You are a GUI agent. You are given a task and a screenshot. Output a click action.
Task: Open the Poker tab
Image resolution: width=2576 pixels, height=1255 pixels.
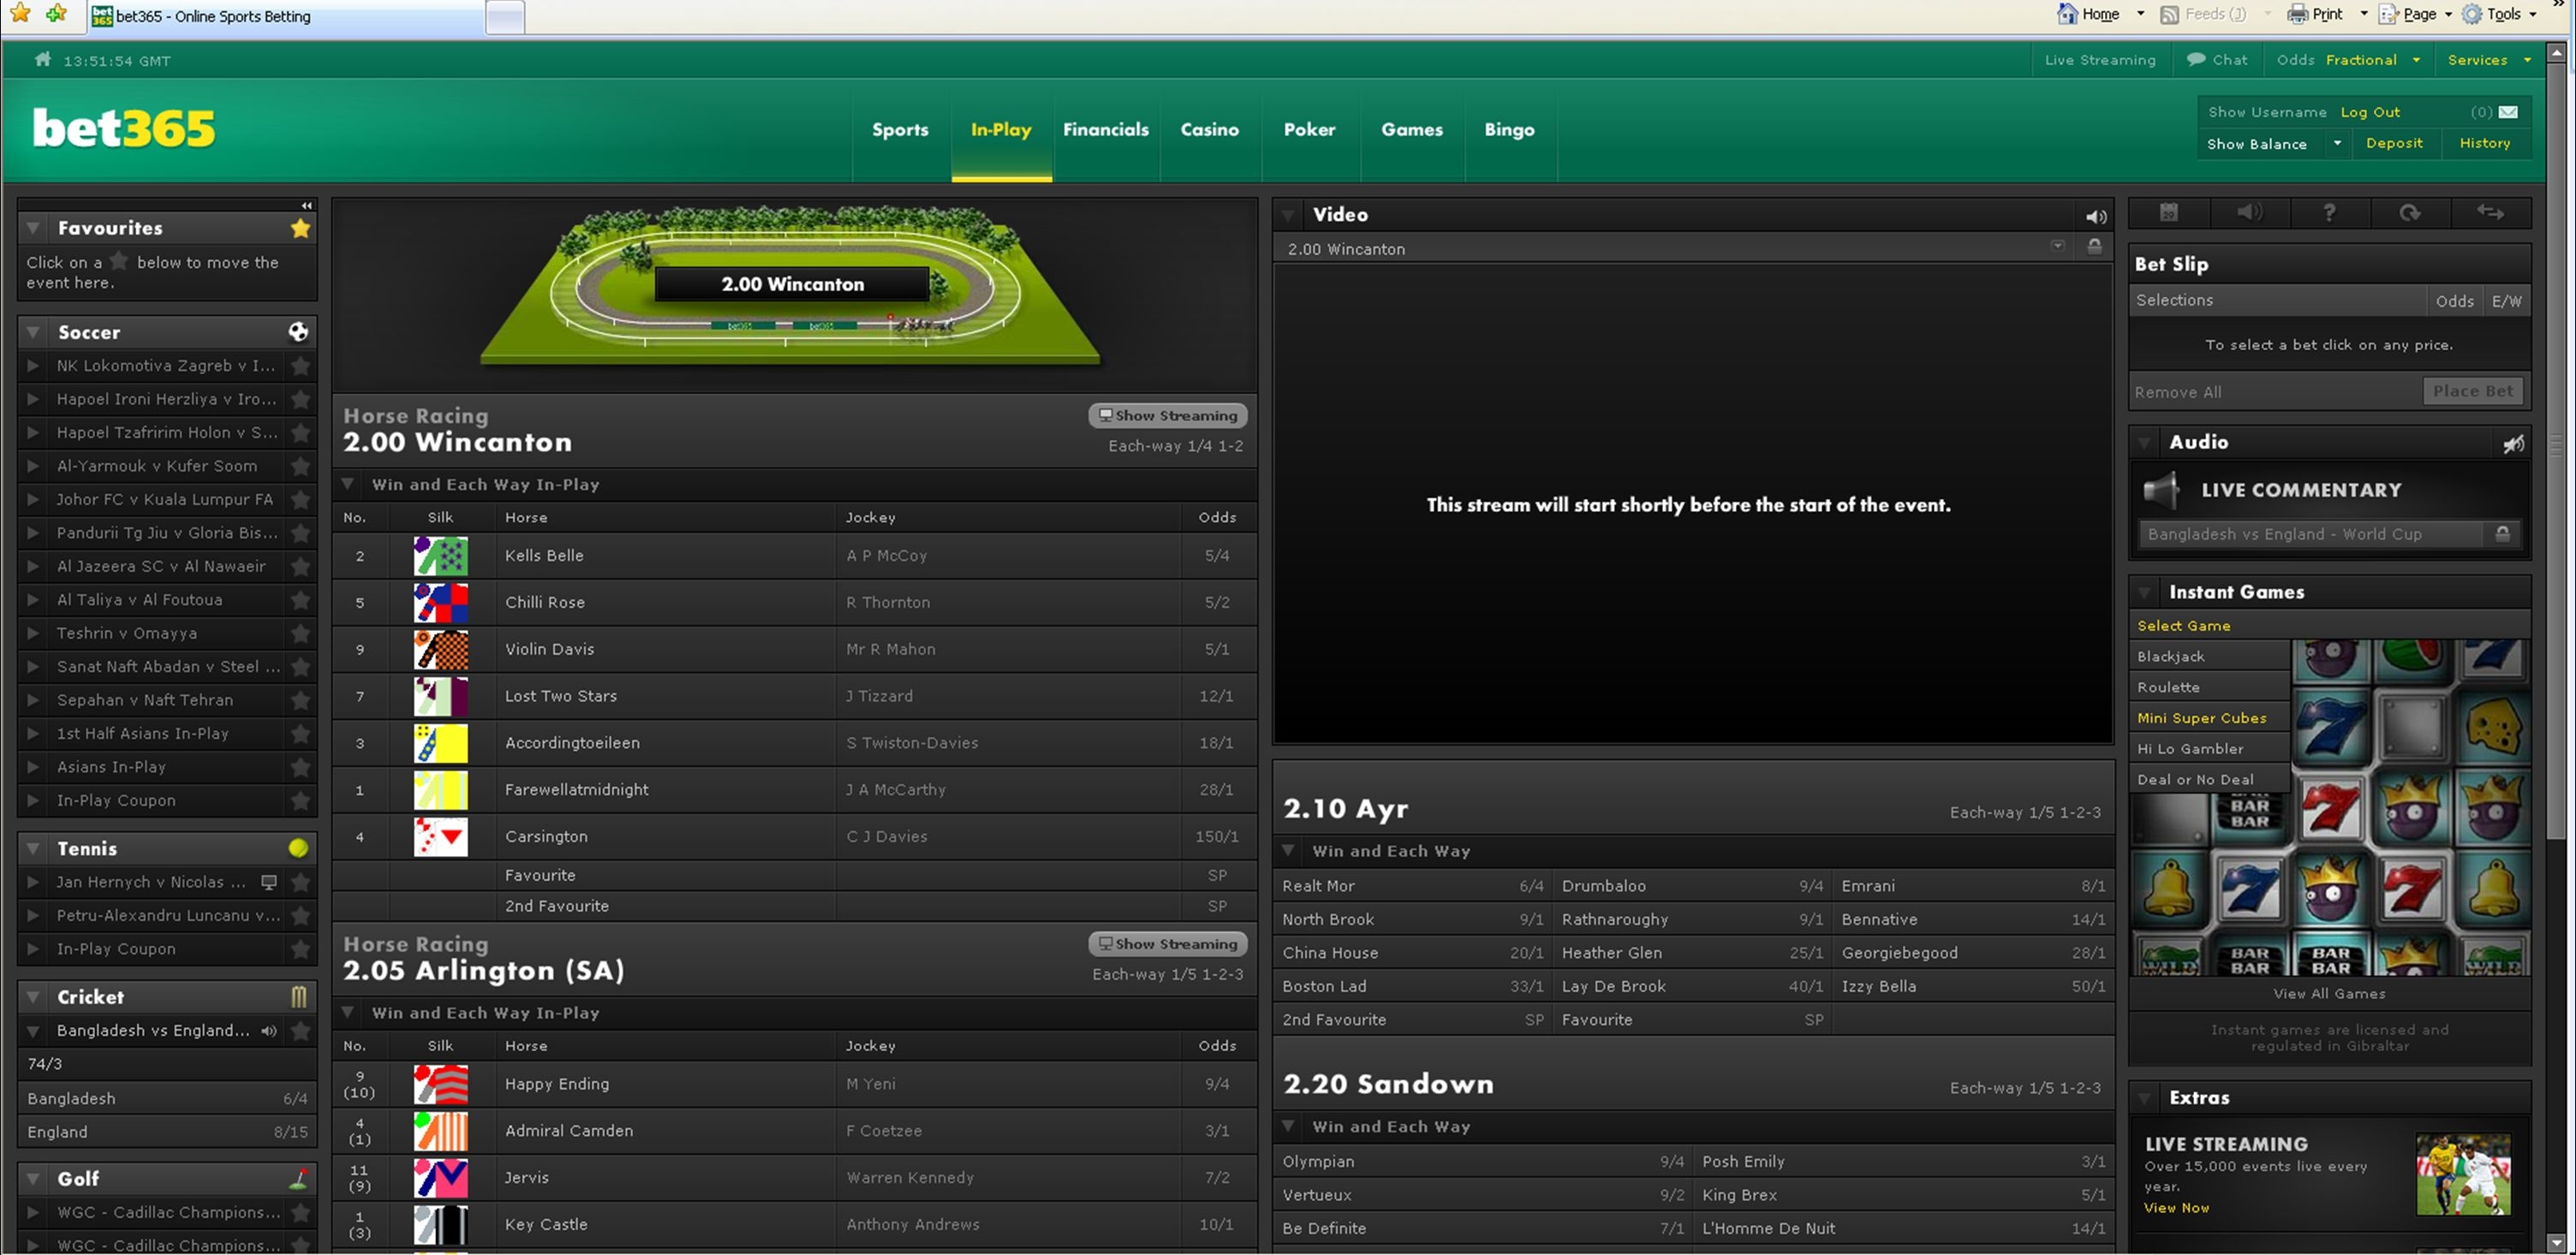tap(1309, 130)
